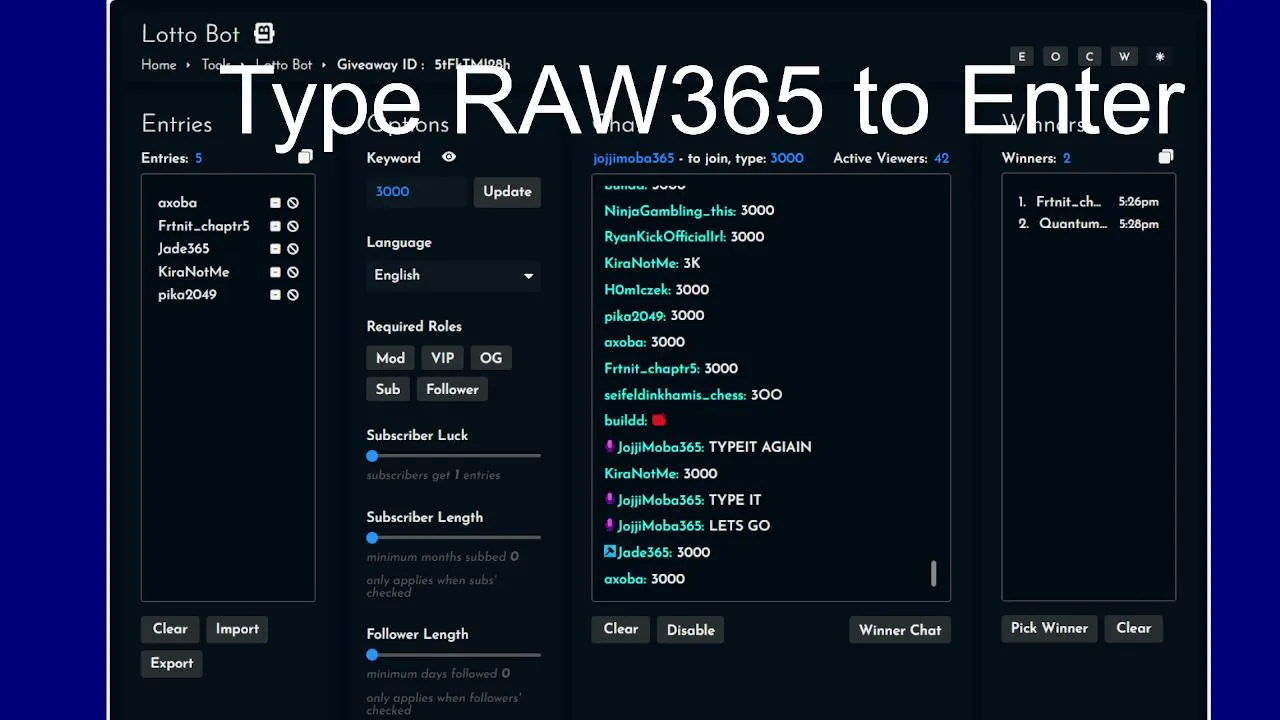Image resolution: width=1280 pixels, height=720 pixels.
Task: Click the Keyword input field containing 3000
Action: [417, 192]
